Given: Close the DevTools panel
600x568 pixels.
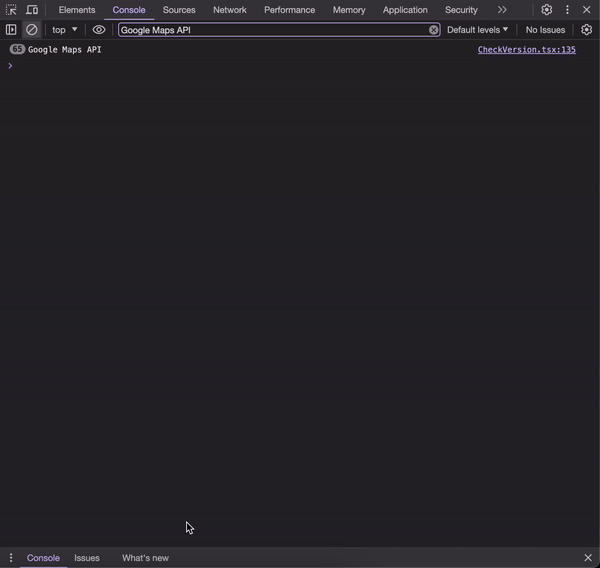Looking at the screenshot, I should (587, 10).
